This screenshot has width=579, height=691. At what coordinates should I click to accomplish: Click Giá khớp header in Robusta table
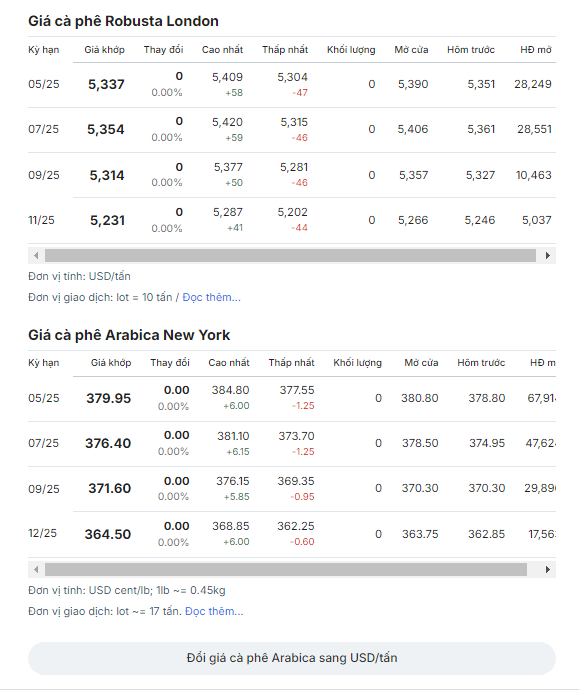[x=104, y=50]
